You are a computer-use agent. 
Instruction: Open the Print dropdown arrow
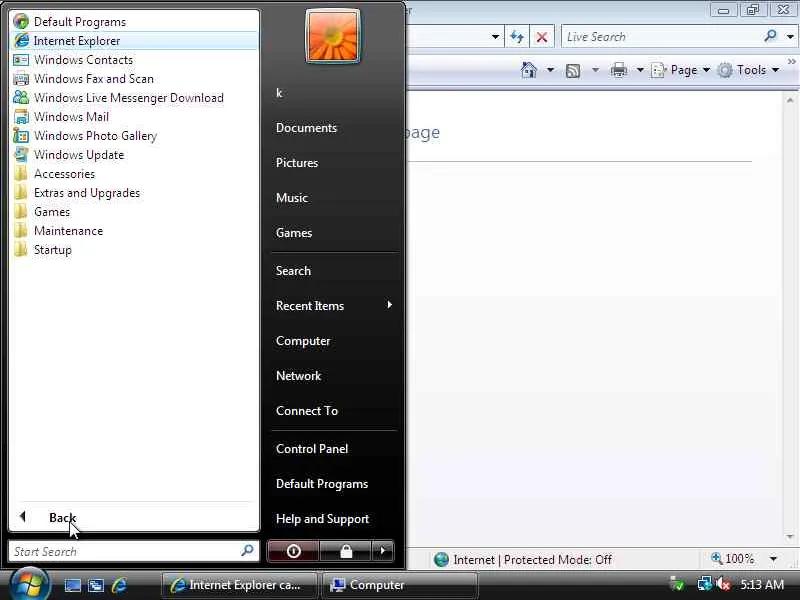click(x=640, y=70)
